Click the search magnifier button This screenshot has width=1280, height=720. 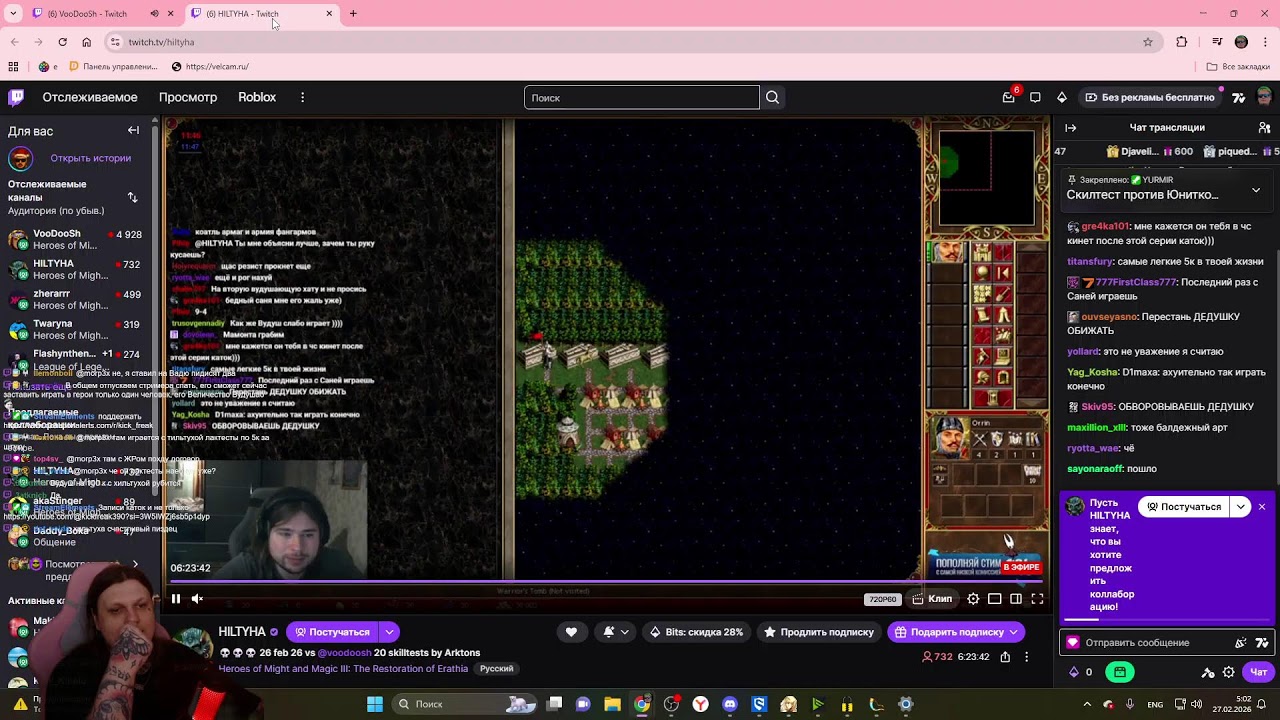[772, 97]
